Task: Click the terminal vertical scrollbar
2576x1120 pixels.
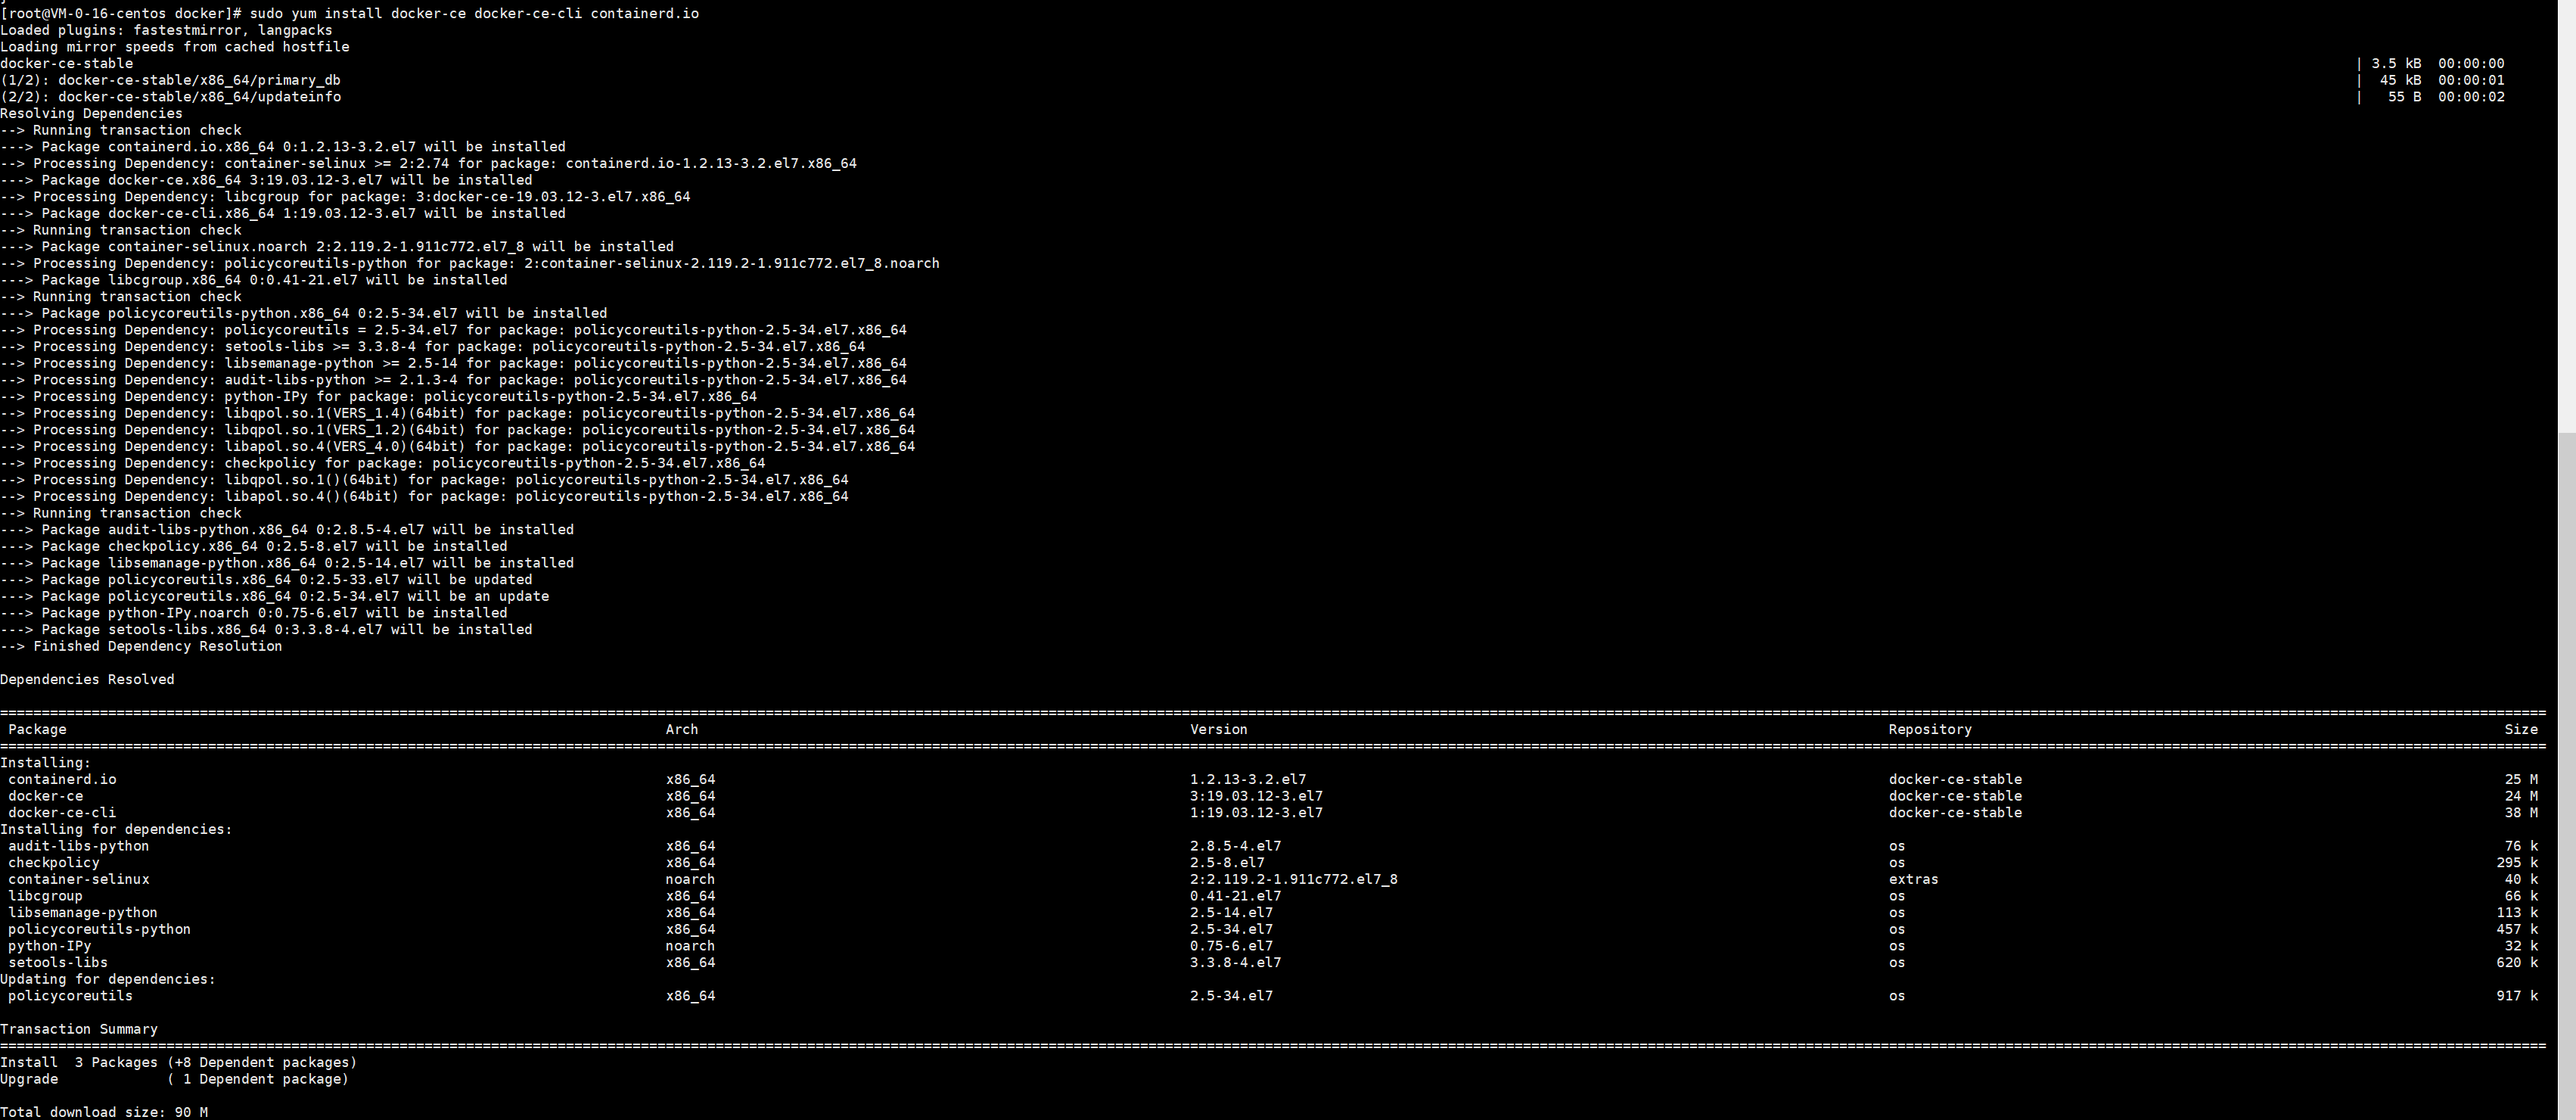Action: (2567, 560)
